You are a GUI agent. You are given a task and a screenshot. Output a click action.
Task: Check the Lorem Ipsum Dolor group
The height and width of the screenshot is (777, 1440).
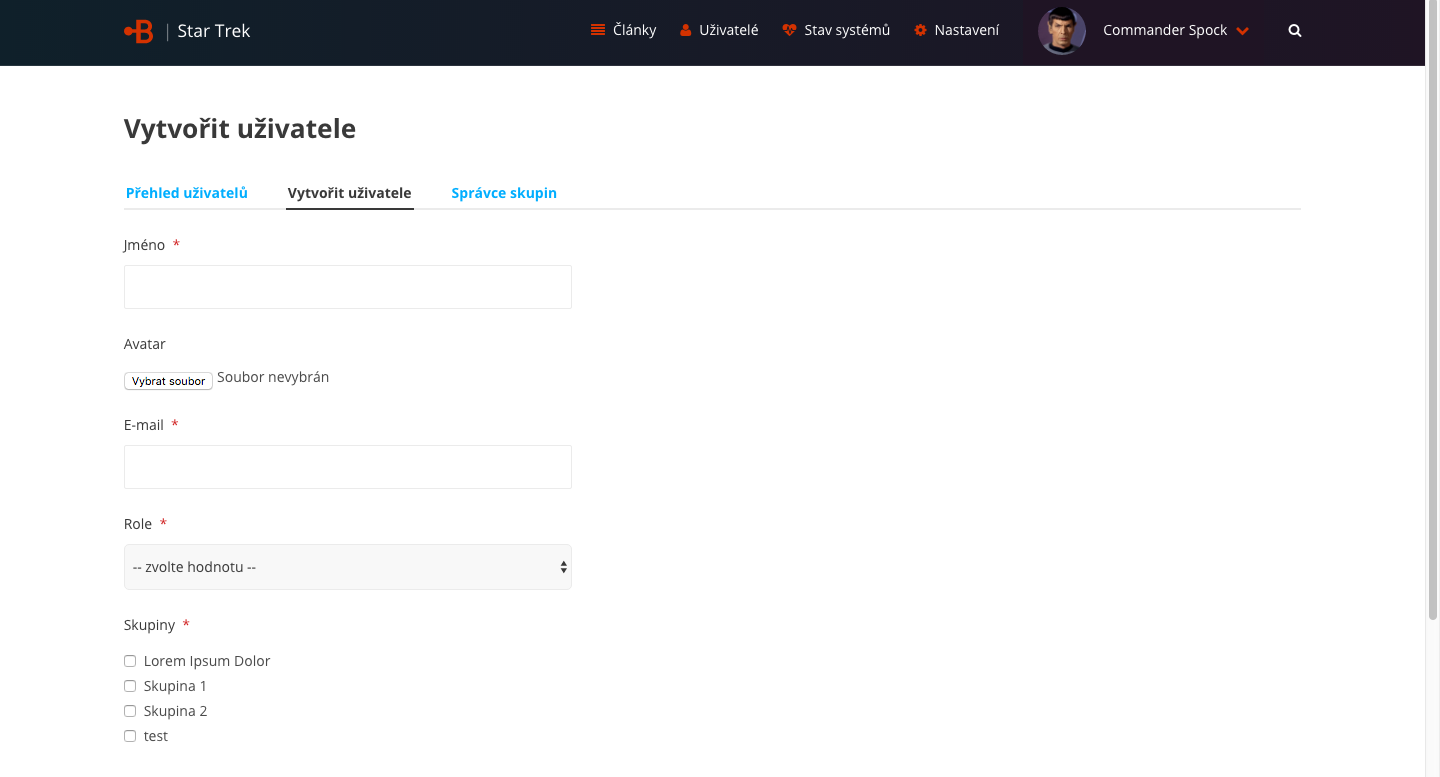(x=130, y=661)
